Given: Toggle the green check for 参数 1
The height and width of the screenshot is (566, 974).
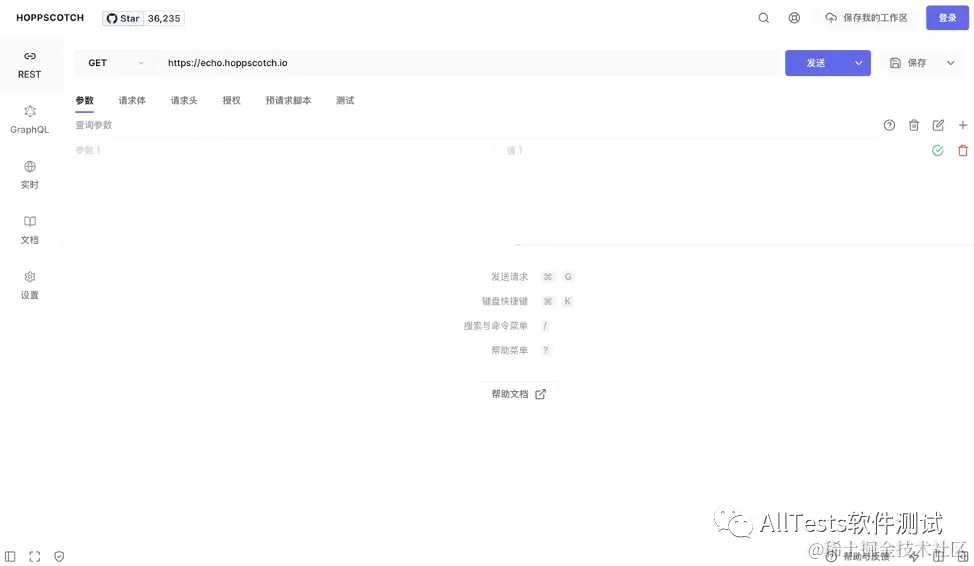Looking at the screenshot, I should (938, 150).
